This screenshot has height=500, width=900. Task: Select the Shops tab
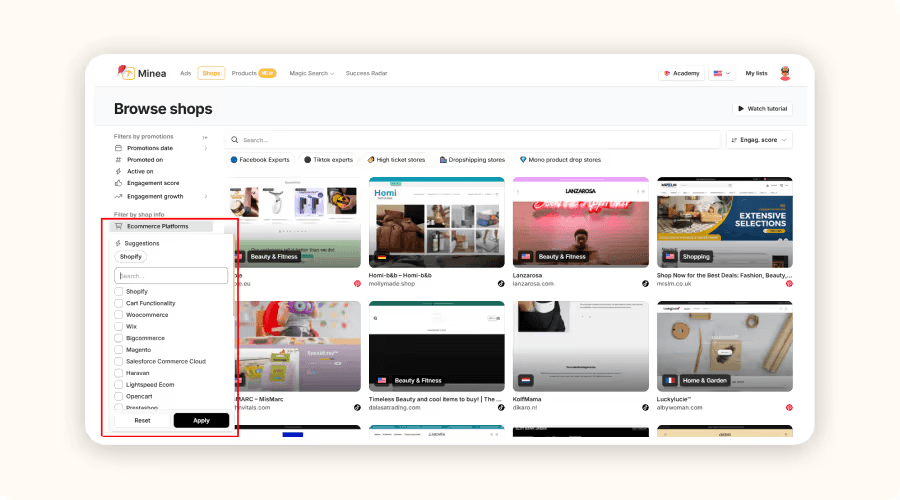coord(211,73)
